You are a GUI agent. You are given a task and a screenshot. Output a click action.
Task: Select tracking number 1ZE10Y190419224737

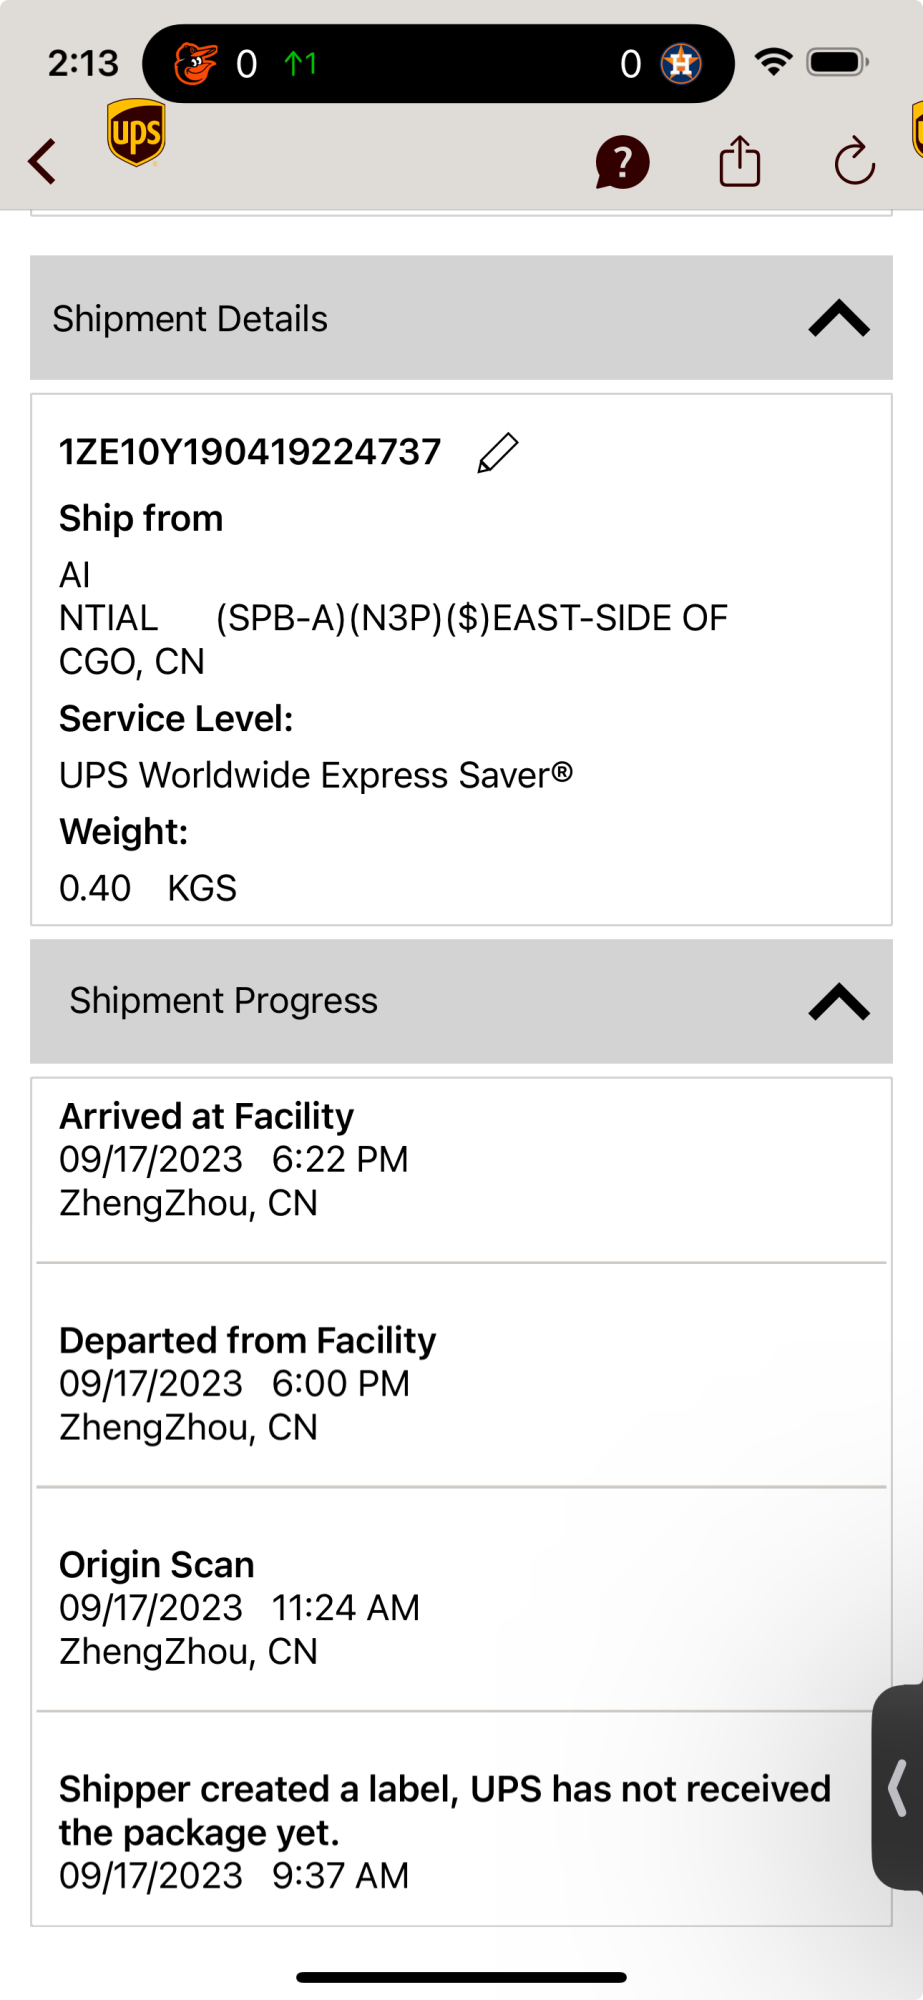click(250, 452)
